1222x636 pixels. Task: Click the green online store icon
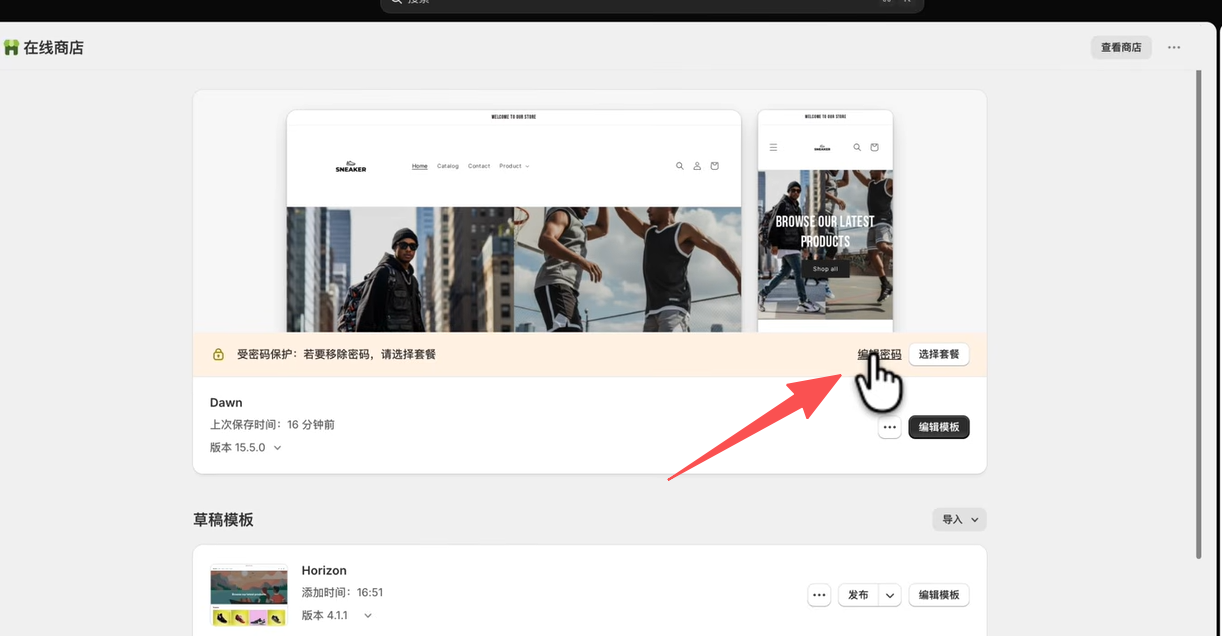tap(11, 47)
